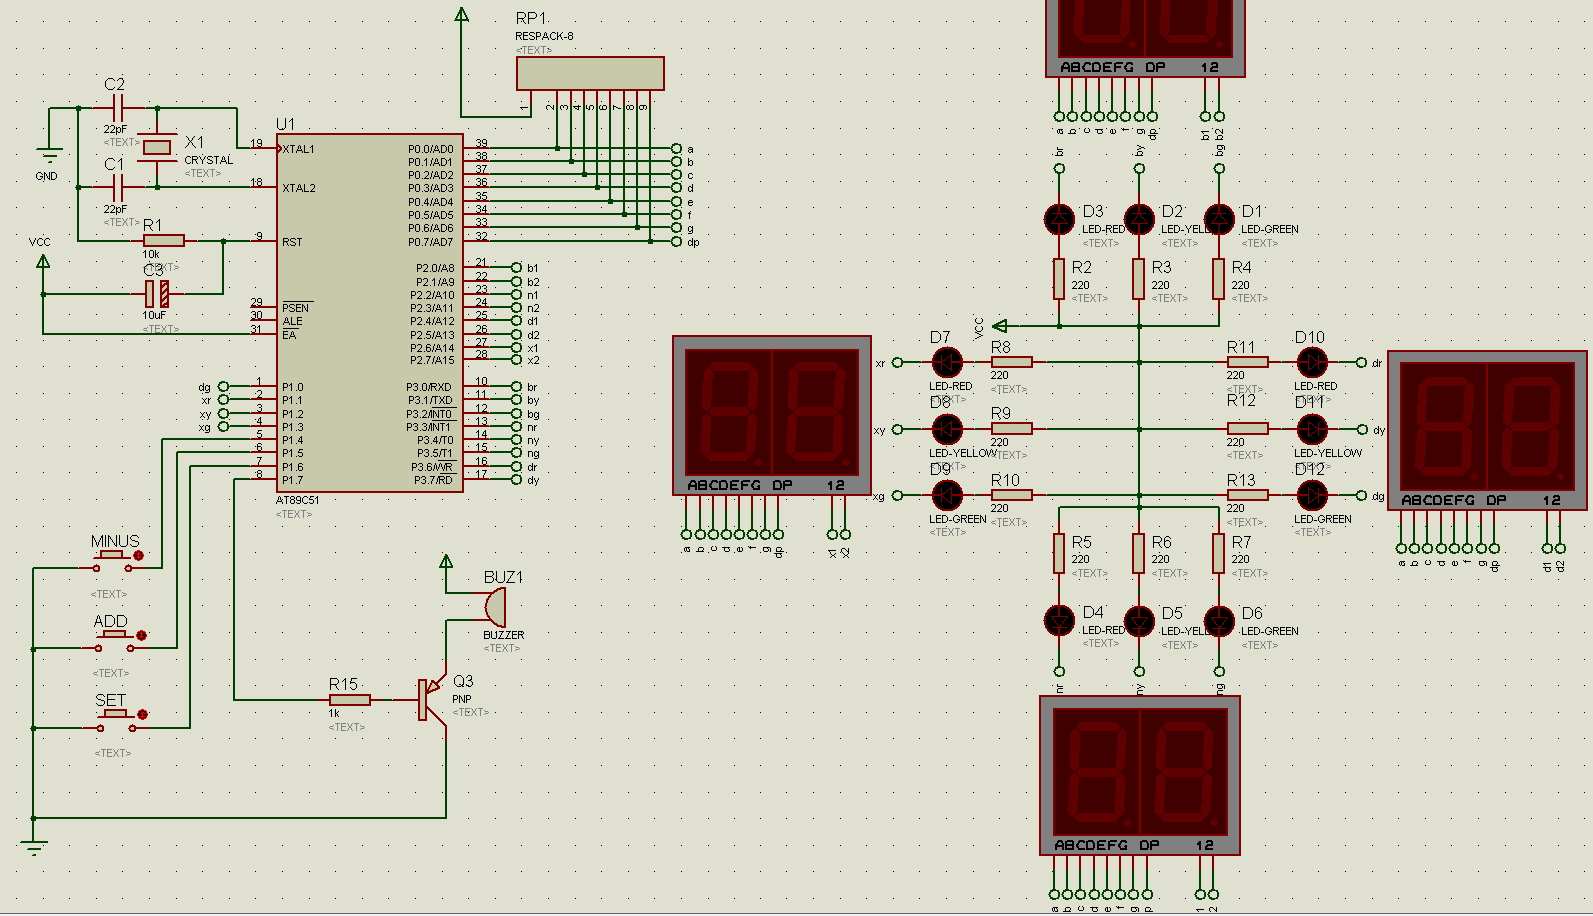Click the D11 yellow LED
Screen dimensions: 1593x916
[x=1312, y=429]
